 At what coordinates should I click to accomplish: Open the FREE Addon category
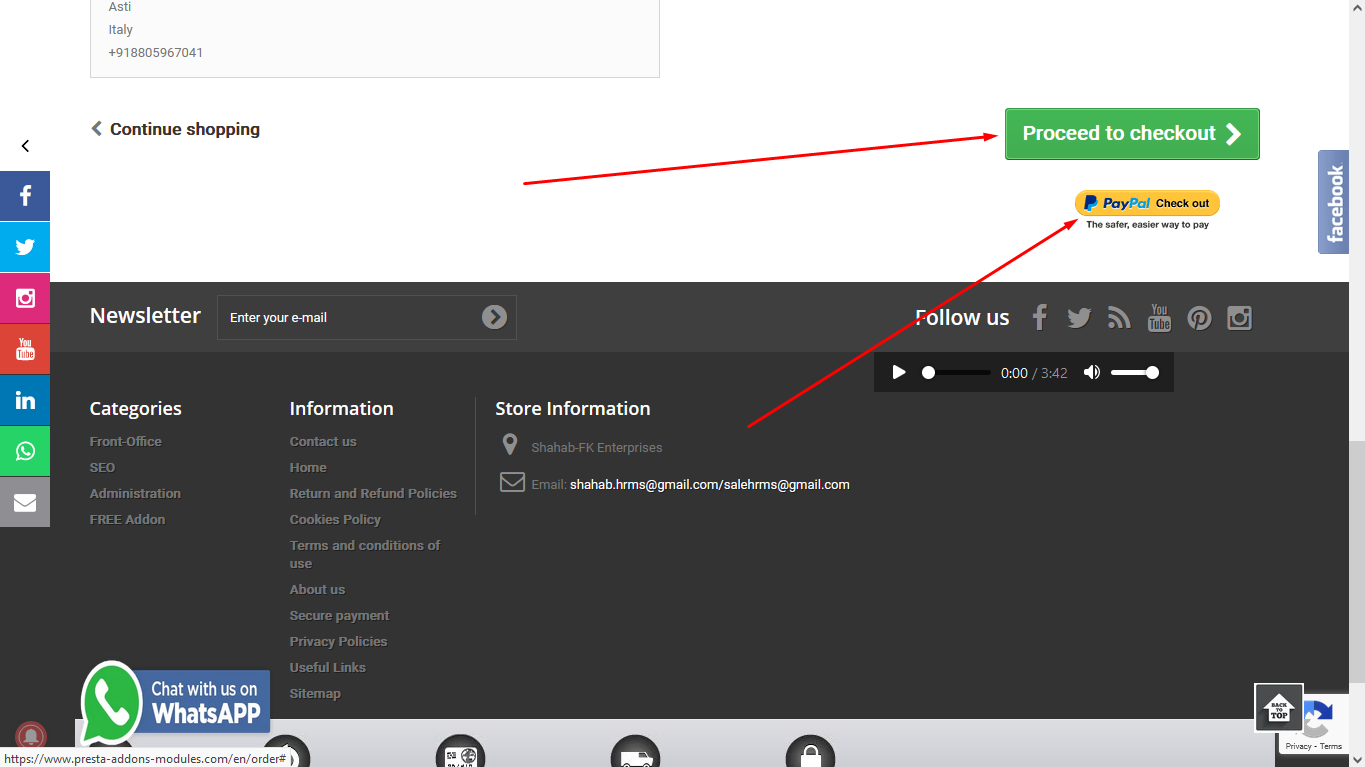(x=127, y=519)
